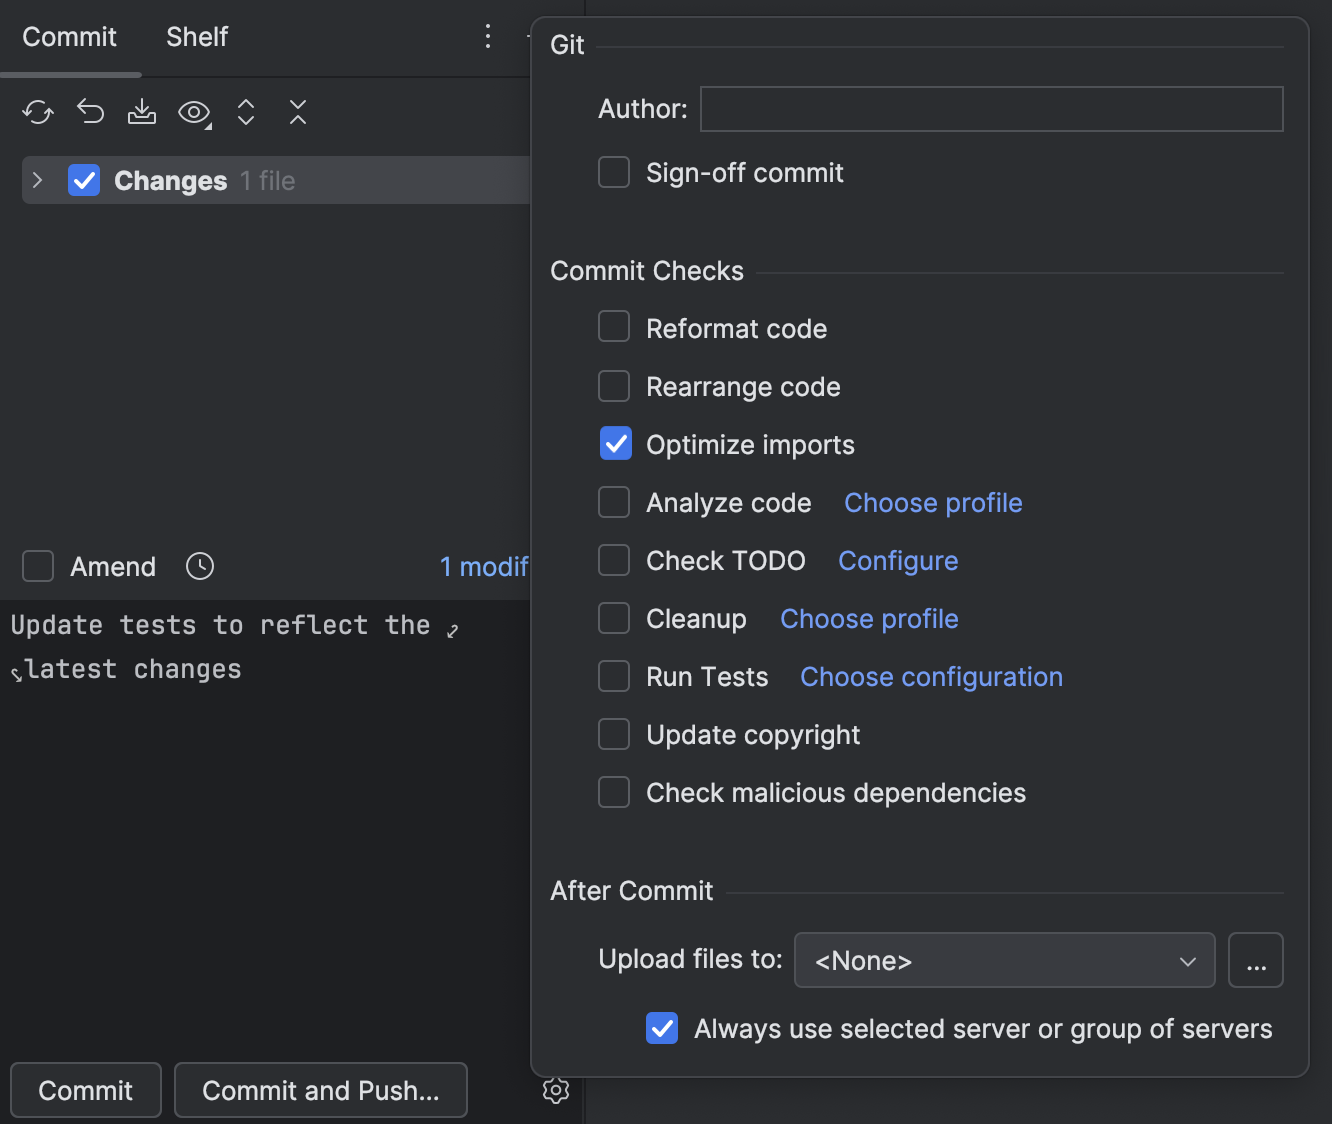This screenshot has width=1332, height=1124.
Task: Disable the Optimize imports checkbox
Action: [x=615, y=444]
